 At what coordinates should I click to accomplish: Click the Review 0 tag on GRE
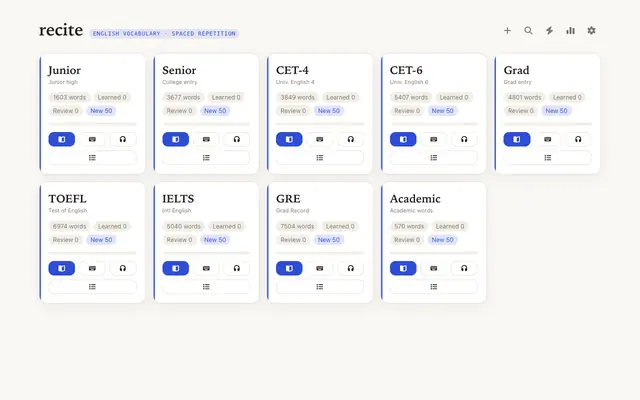293,240
